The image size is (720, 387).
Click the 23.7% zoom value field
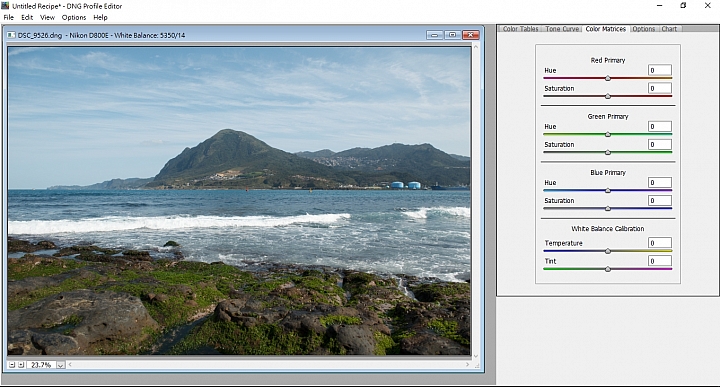click(x=41, y=365)
